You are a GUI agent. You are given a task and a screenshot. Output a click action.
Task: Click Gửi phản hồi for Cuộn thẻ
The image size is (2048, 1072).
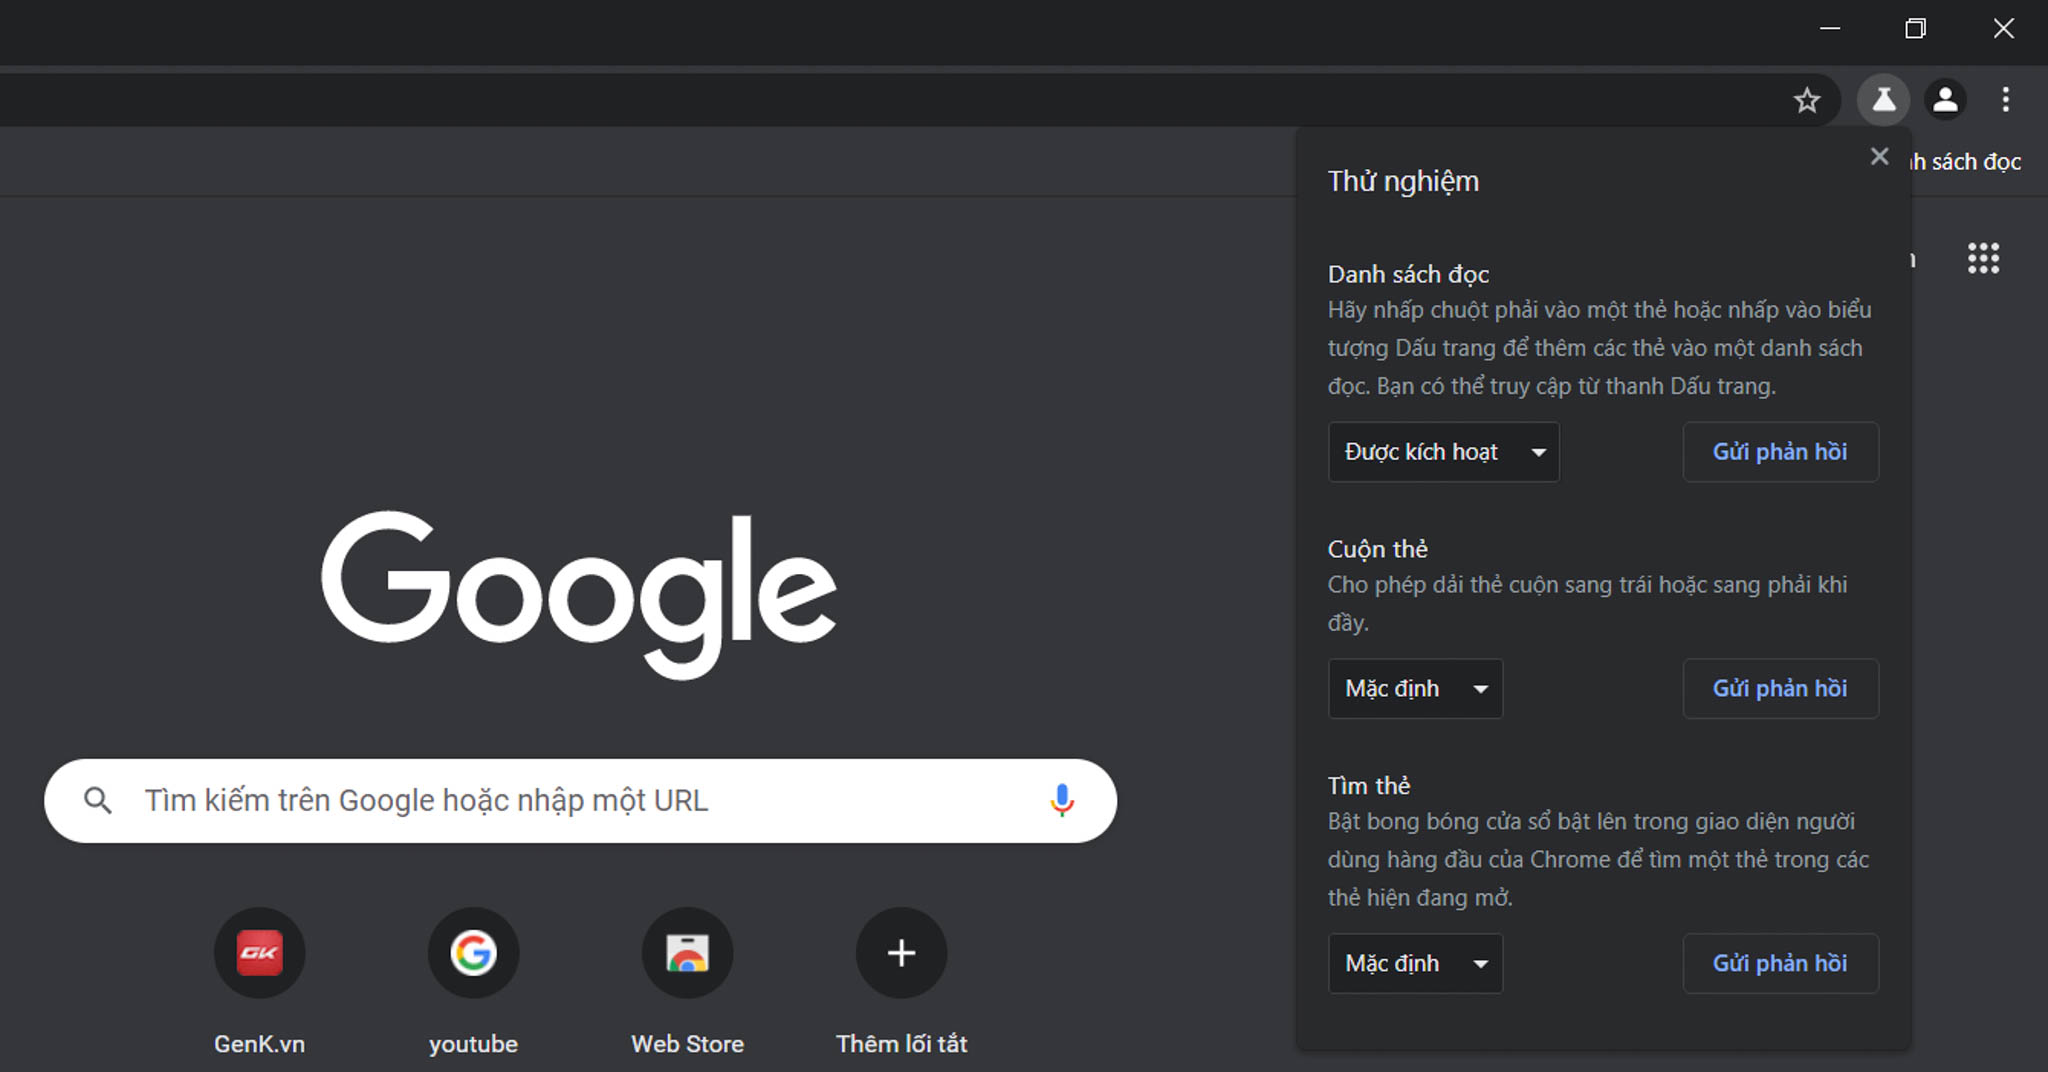pyautogui.click(x=1780, y=688)
